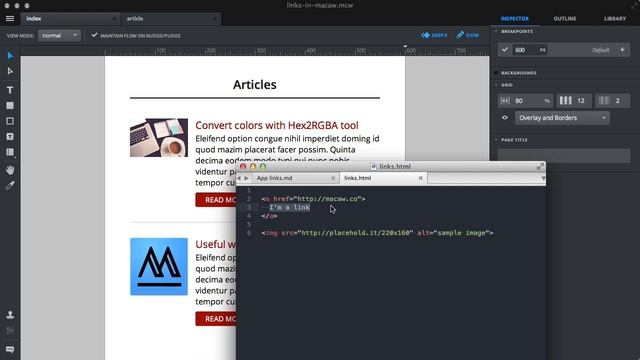Click the stamp-shaped icon near the toolbar bottom
Viewport: 640px width, 360px height.
pos(10,315)
